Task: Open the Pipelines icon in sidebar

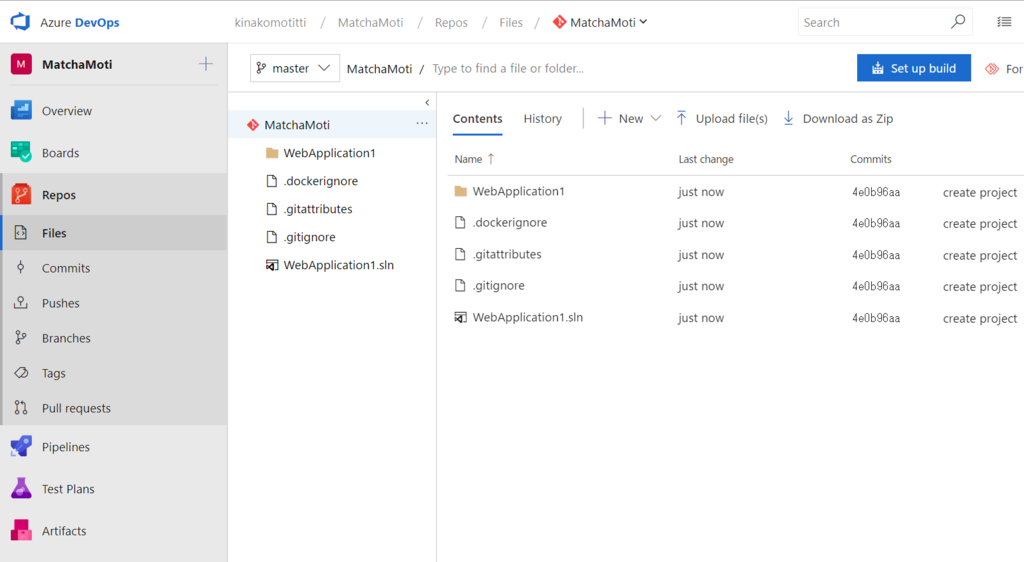Action: pyautogui.click(x=21, y=446)
